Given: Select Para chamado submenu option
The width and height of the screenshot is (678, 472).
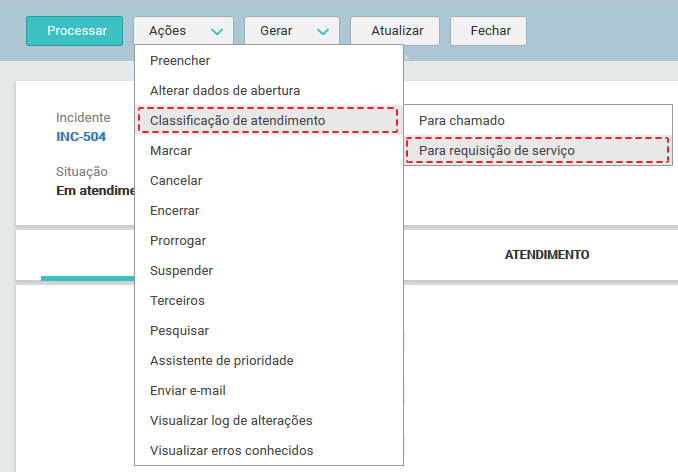Looking at the screenshot, I should click(538, 120).
